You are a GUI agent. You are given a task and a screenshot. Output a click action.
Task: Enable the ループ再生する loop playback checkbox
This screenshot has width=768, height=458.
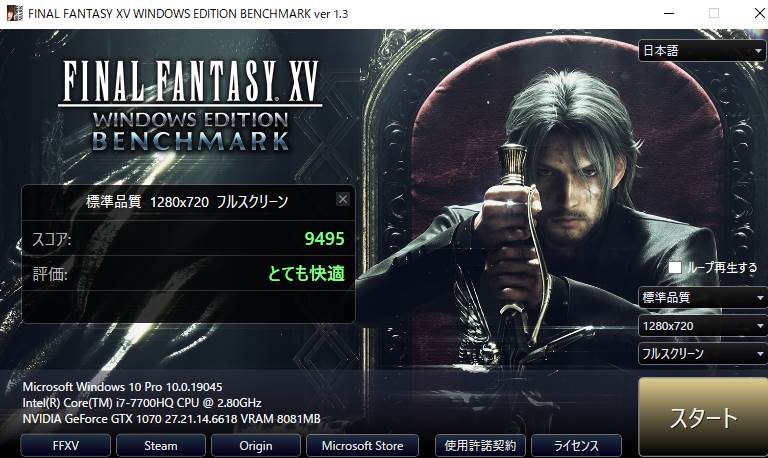coord(675,267)
